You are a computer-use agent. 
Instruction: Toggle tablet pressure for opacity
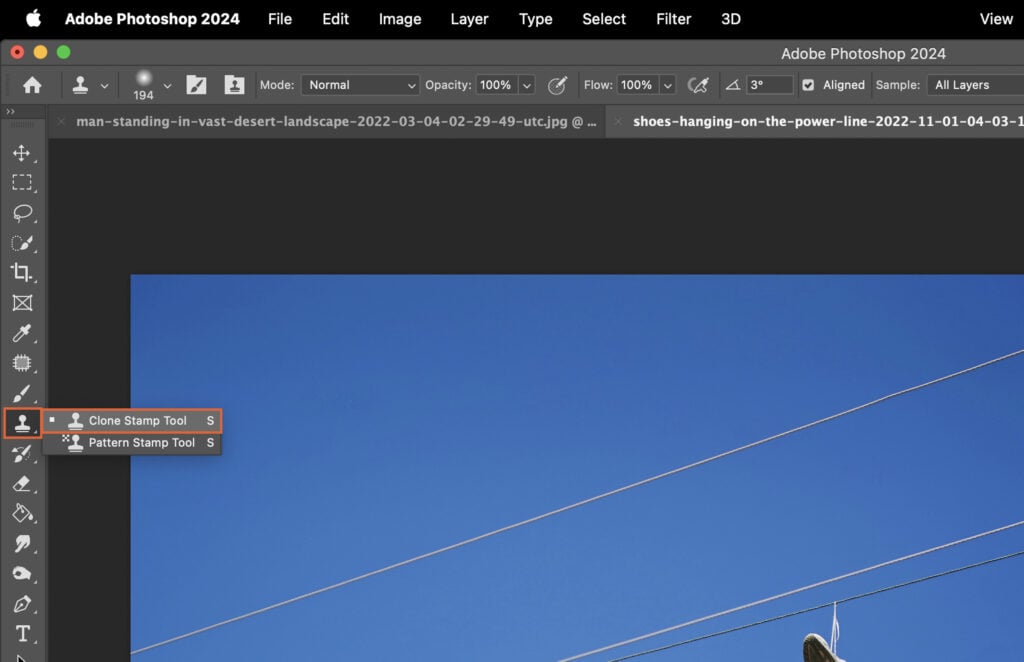(x=558, y=85)
